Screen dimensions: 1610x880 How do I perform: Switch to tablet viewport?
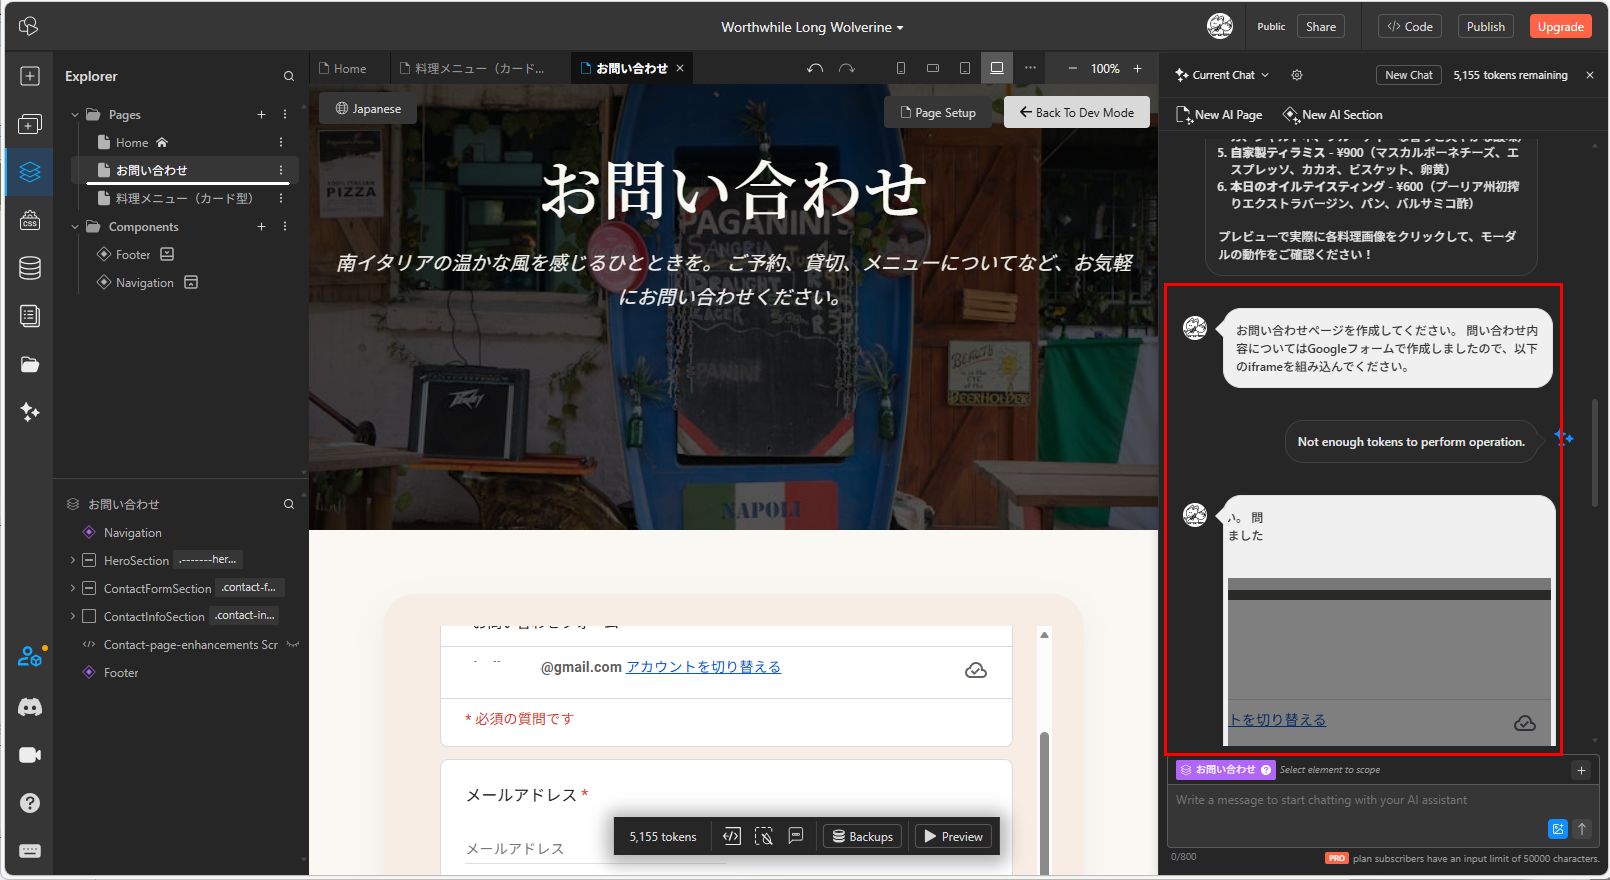tap(965, 68)
